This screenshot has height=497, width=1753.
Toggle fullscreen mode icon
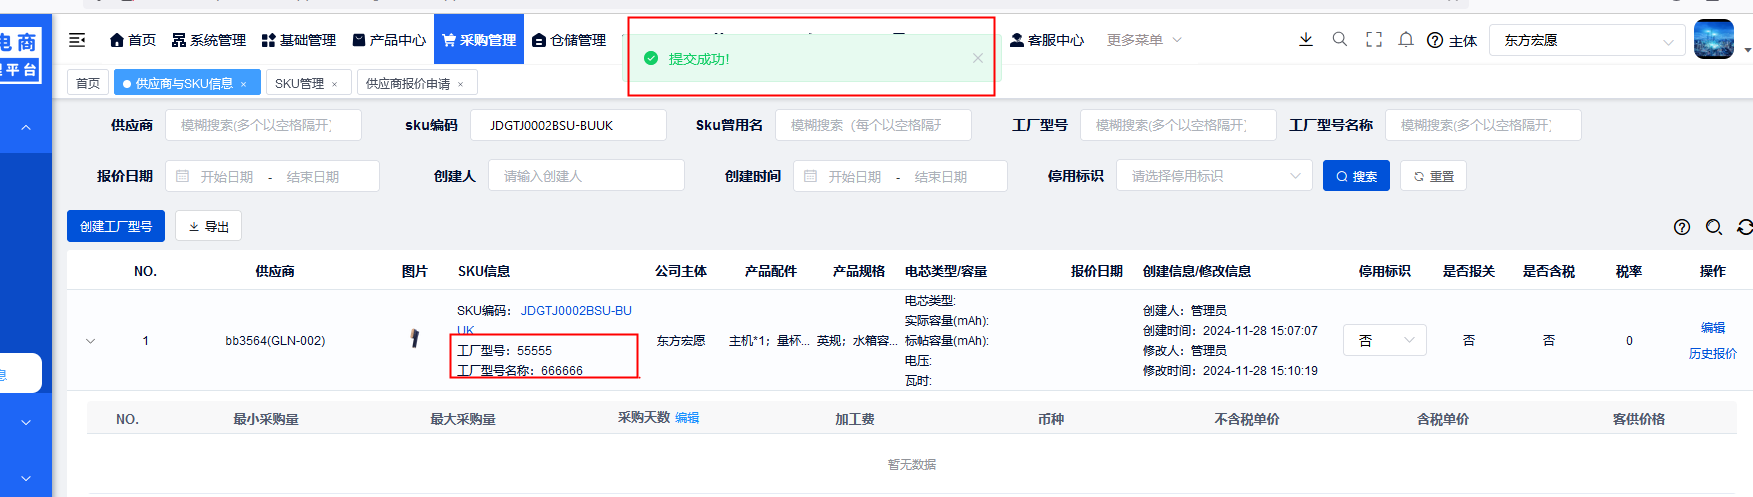(1374, 39)
